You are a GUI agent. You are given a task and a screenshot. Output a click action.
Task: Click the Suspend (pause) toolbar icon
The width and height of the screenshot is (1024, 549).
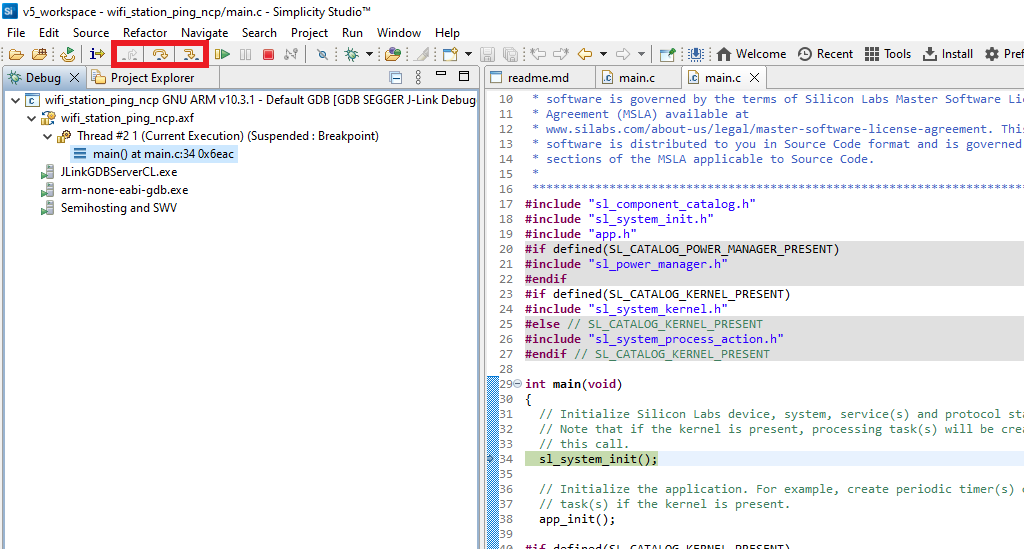[x=245, y=54]
